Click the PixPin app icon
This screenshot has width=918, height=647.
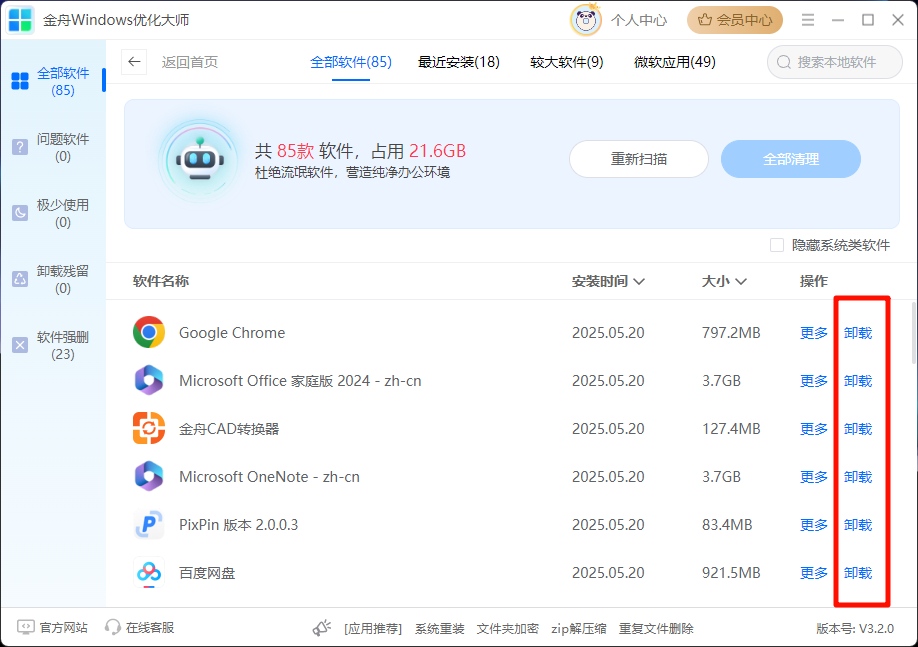coord(149,525)
